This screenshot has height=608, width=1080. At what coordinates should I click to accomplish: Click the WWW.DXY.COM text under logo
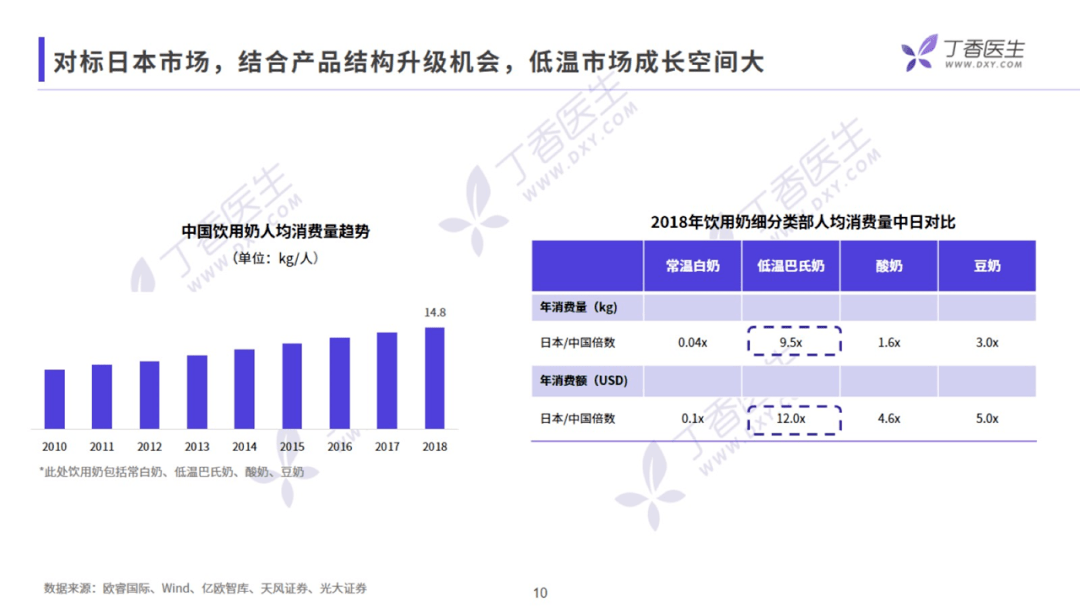coord(984,65)
